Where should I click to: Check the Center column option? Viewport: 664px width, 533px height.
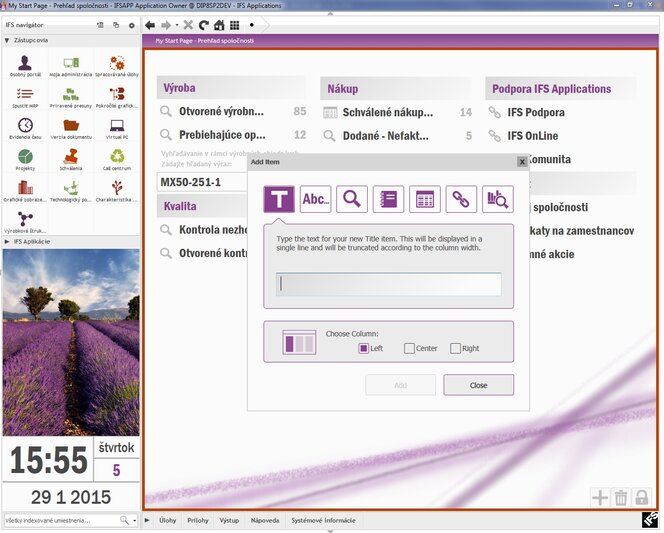tap(409, 348)
